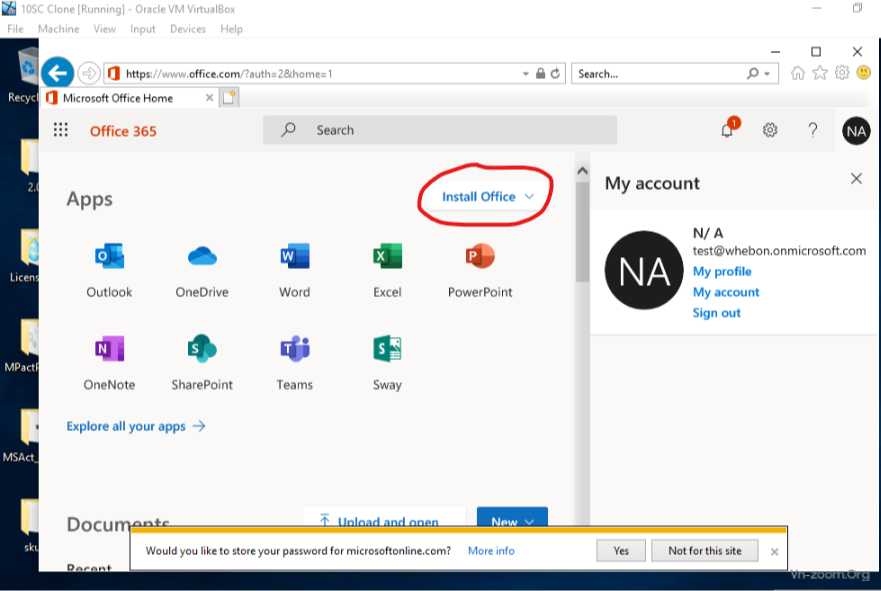
Task: Open the address bar URL dropdown arrow
Action: coord(526,74)
